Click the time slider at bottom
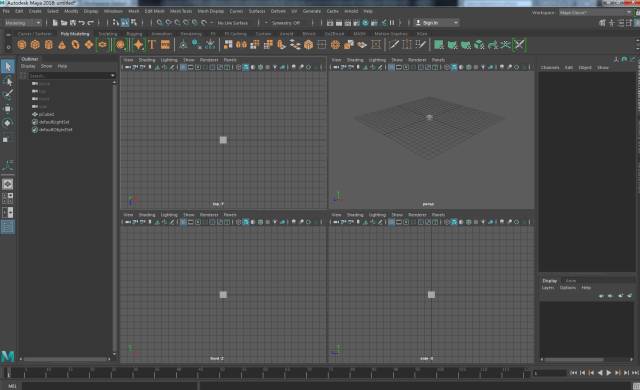640x390 pixels. 267,372
